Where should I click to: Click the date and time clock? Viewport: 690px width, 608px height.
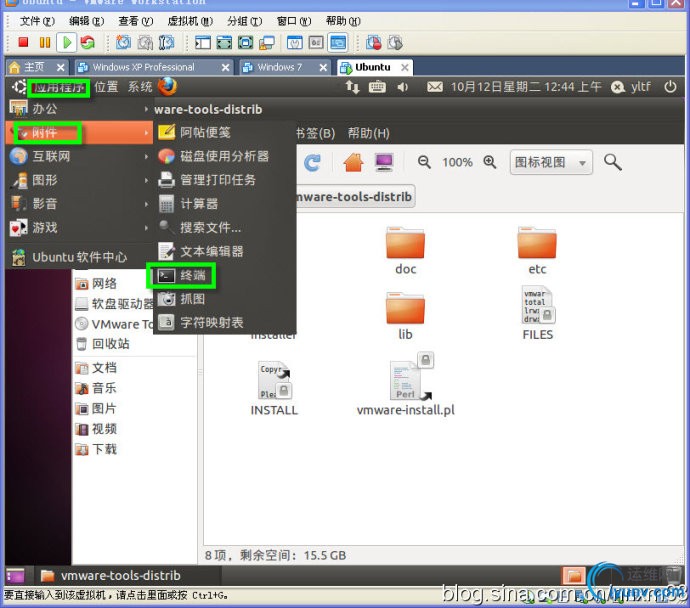point(526,87)
